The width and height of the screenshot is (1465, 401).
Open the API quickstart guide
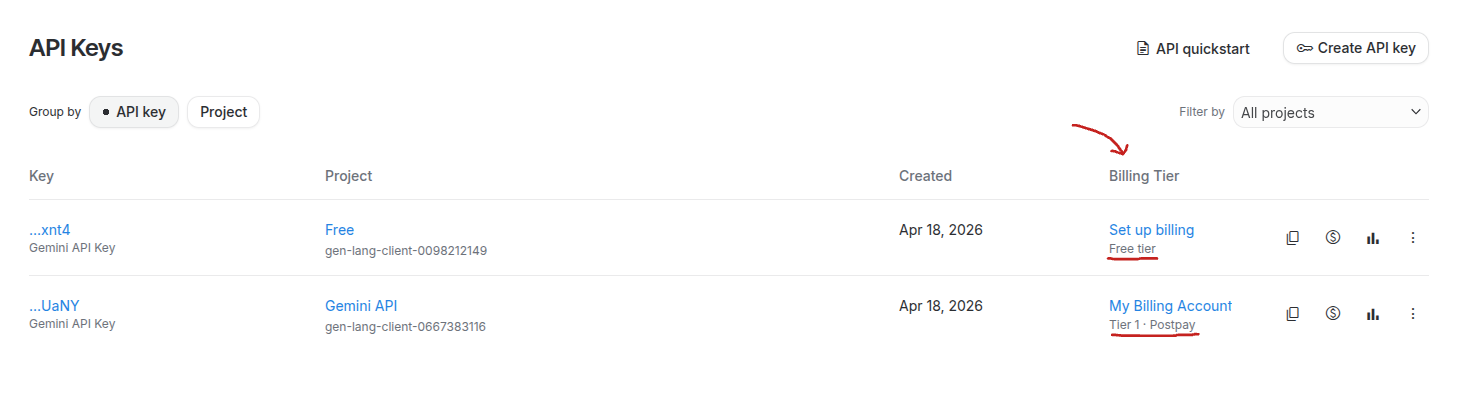[1193, 48]
